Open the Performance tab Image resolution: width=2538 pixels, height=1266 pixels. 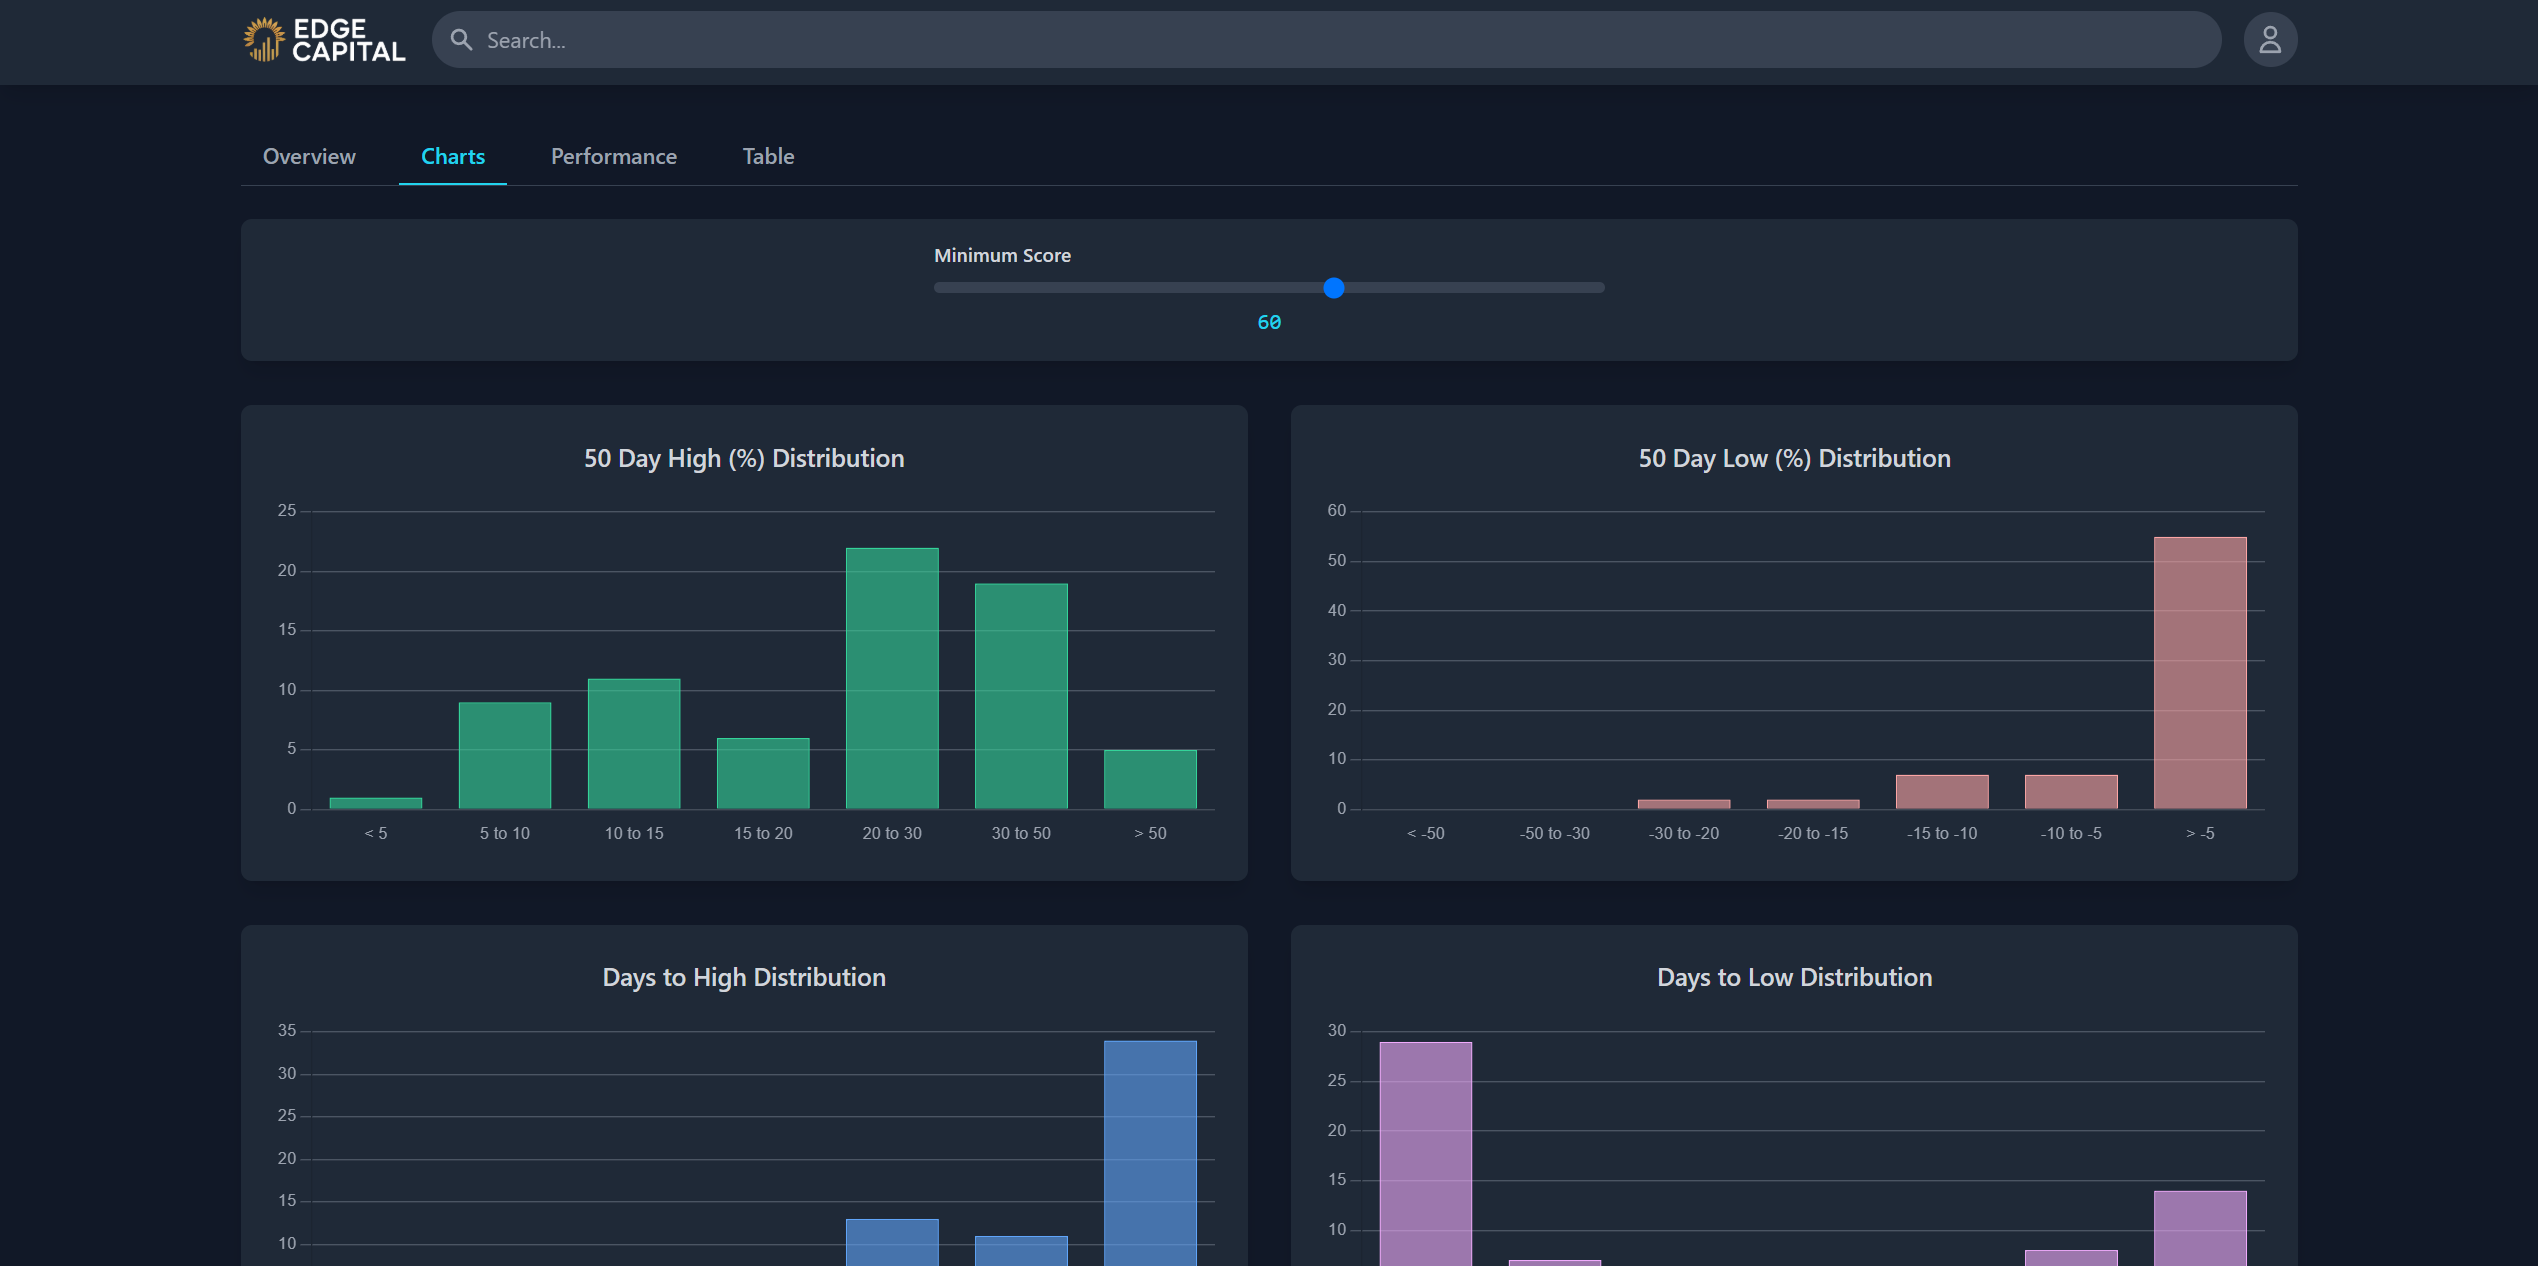(x=613, y=156)
